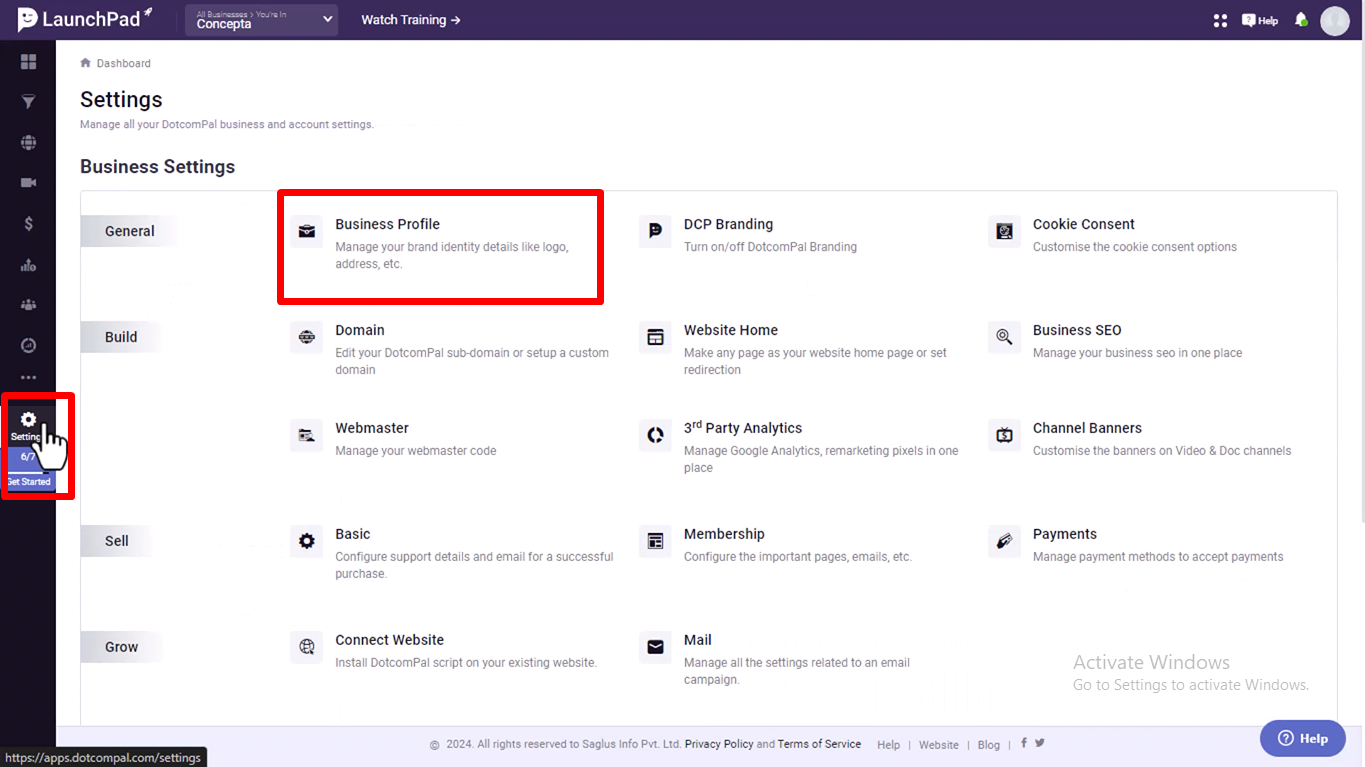The image size is (1365, 767).
Task: Select the General settings tab
Action: [130, 231]
